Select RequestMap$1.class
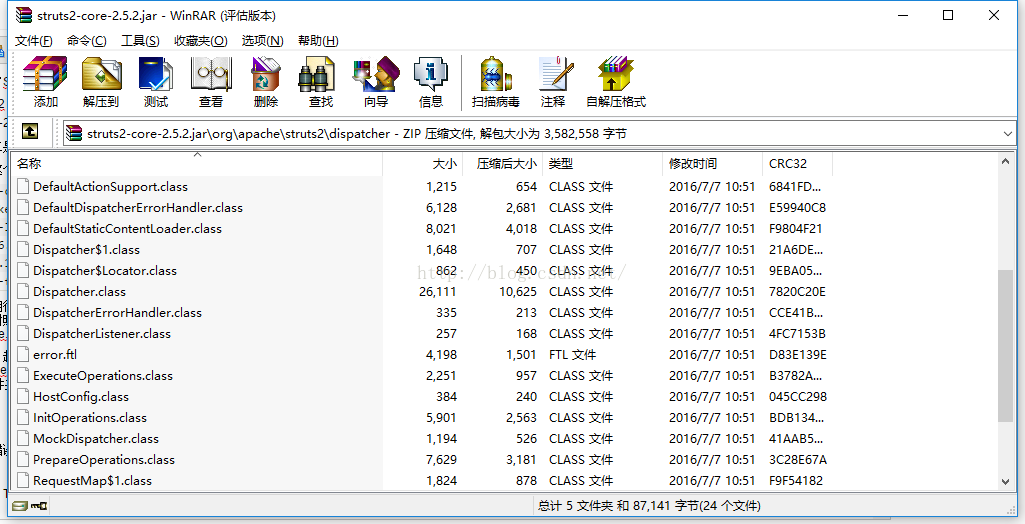This screenshot has width=1025, height=524. click(x=92, y=480)
